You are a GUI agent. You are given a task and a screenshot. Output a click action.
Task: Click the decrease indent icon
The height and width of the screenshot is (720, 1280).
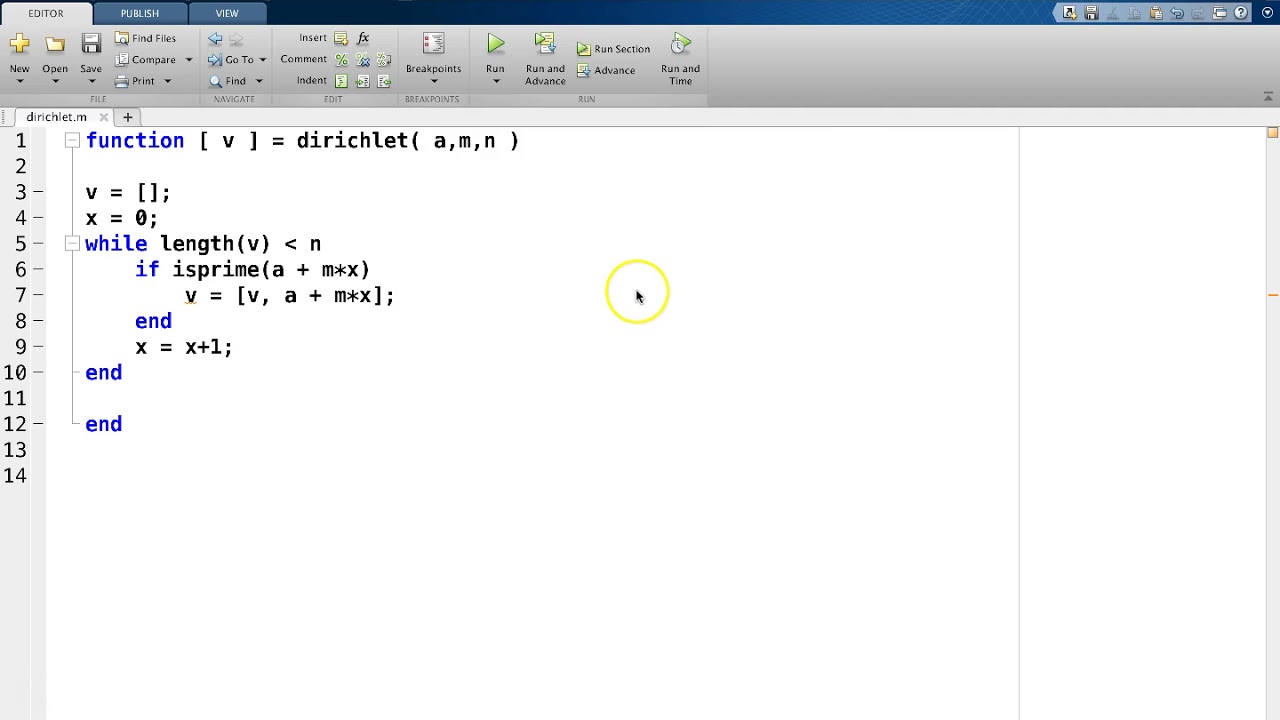coord(384,81)
